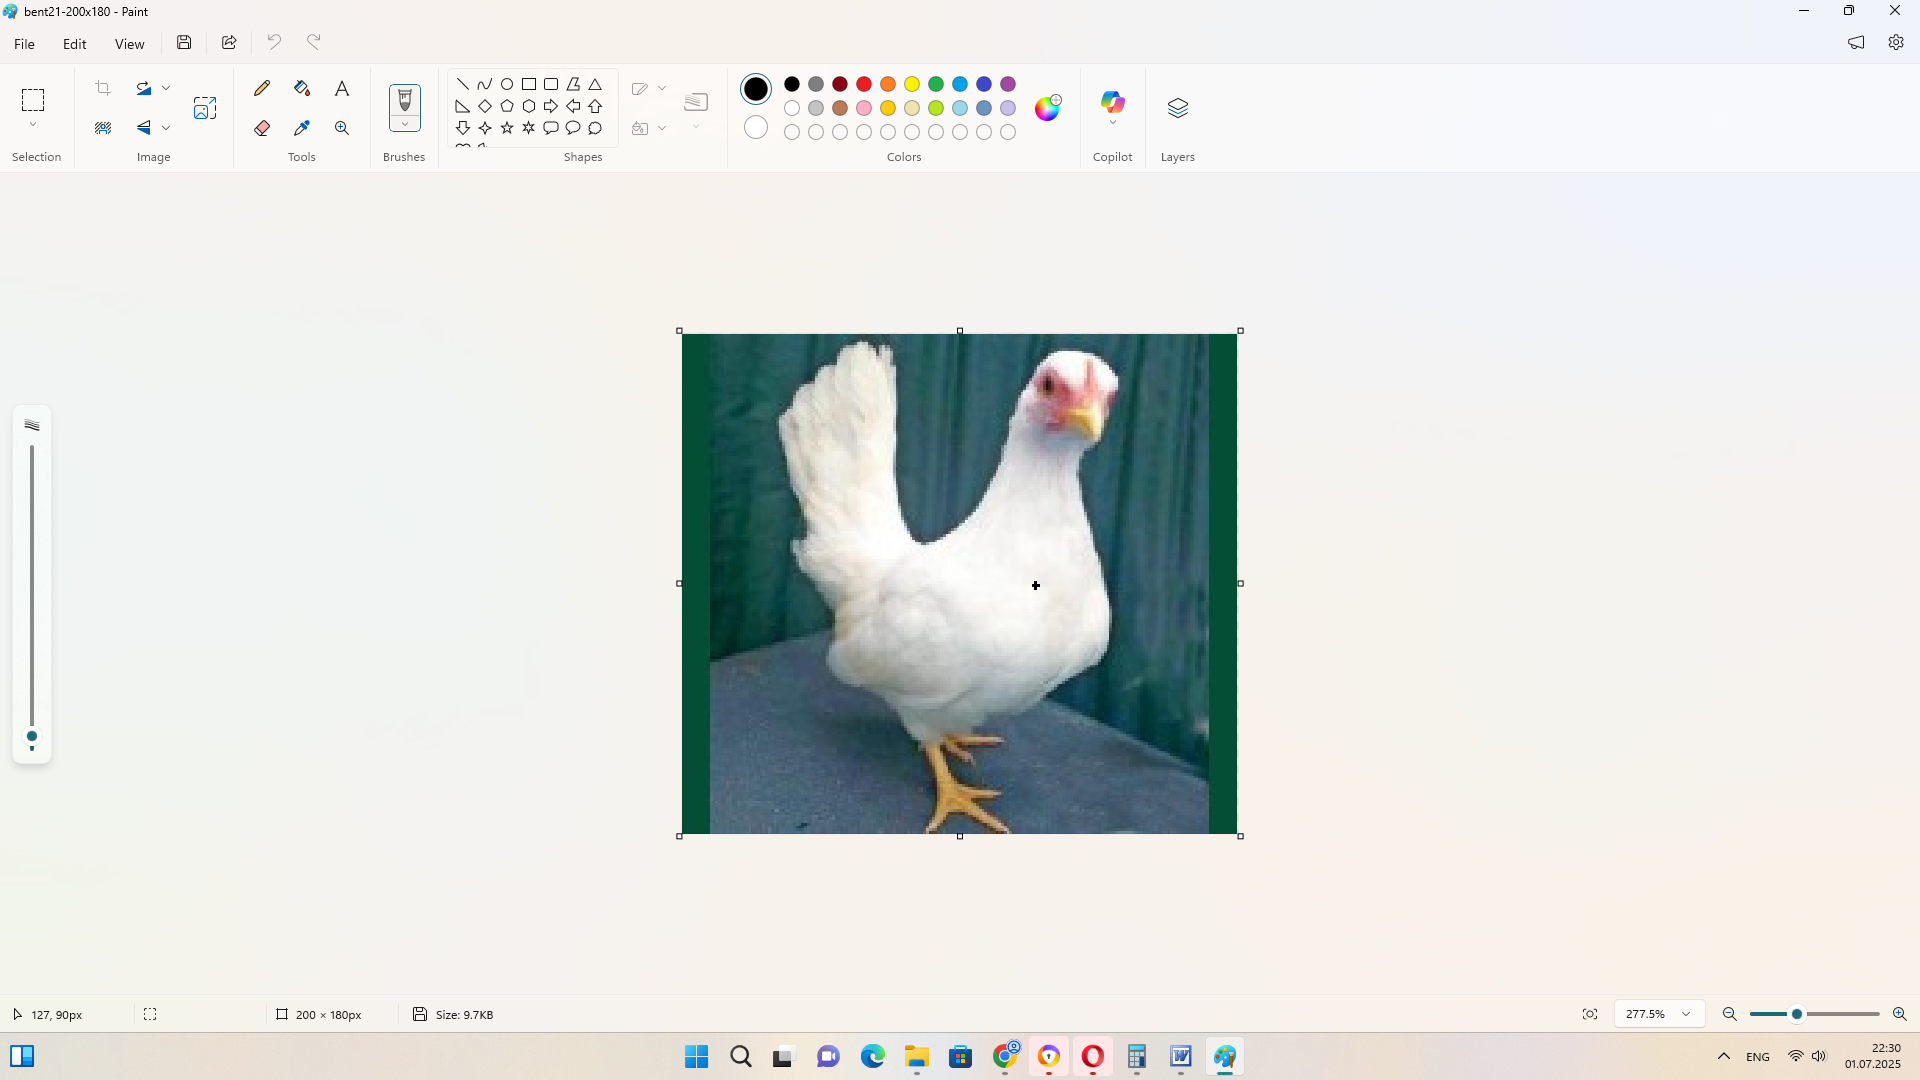The width and height of the screenshot is (1920, 1080).
Task: Select the Magnifier tool
Action: coord(342,128)
